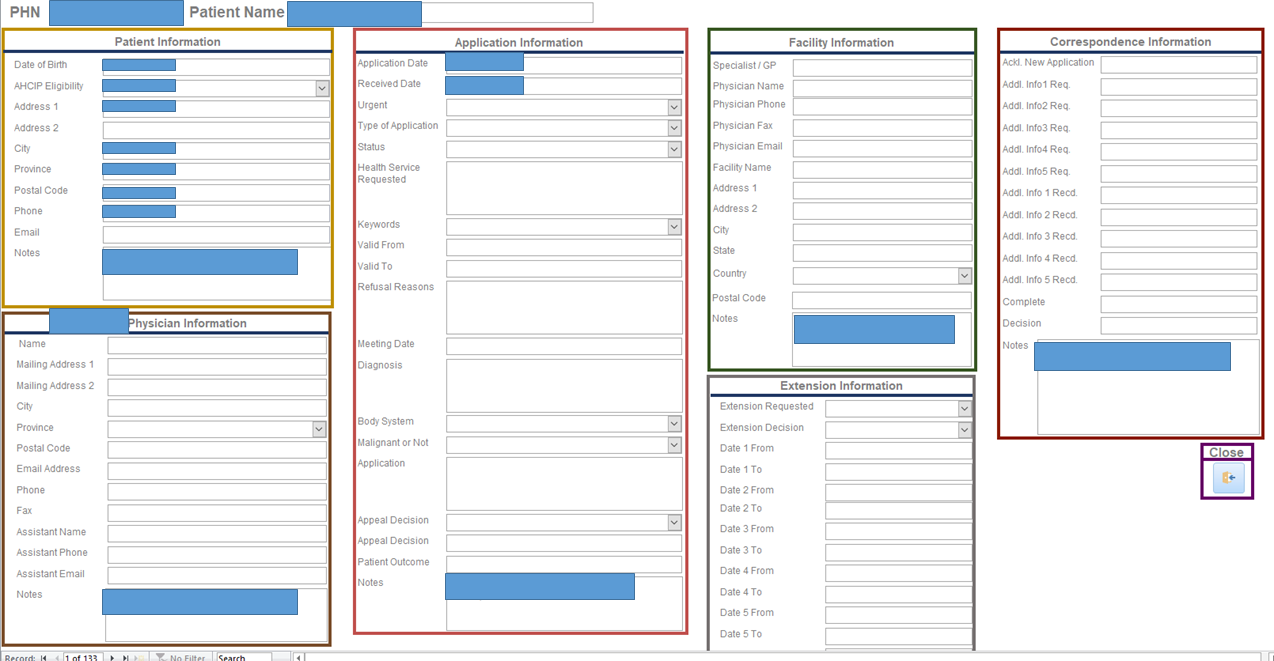Expand the Appeal Decision dropdown arrow

pyautogui.click(x=674, y=522)
